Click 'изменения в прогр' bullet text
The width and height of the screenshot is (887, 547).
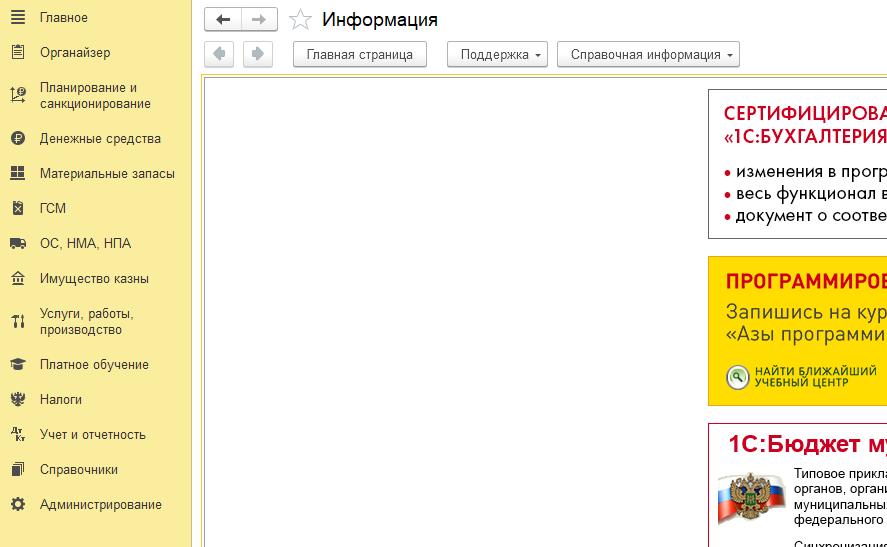(x=811, y=171)
